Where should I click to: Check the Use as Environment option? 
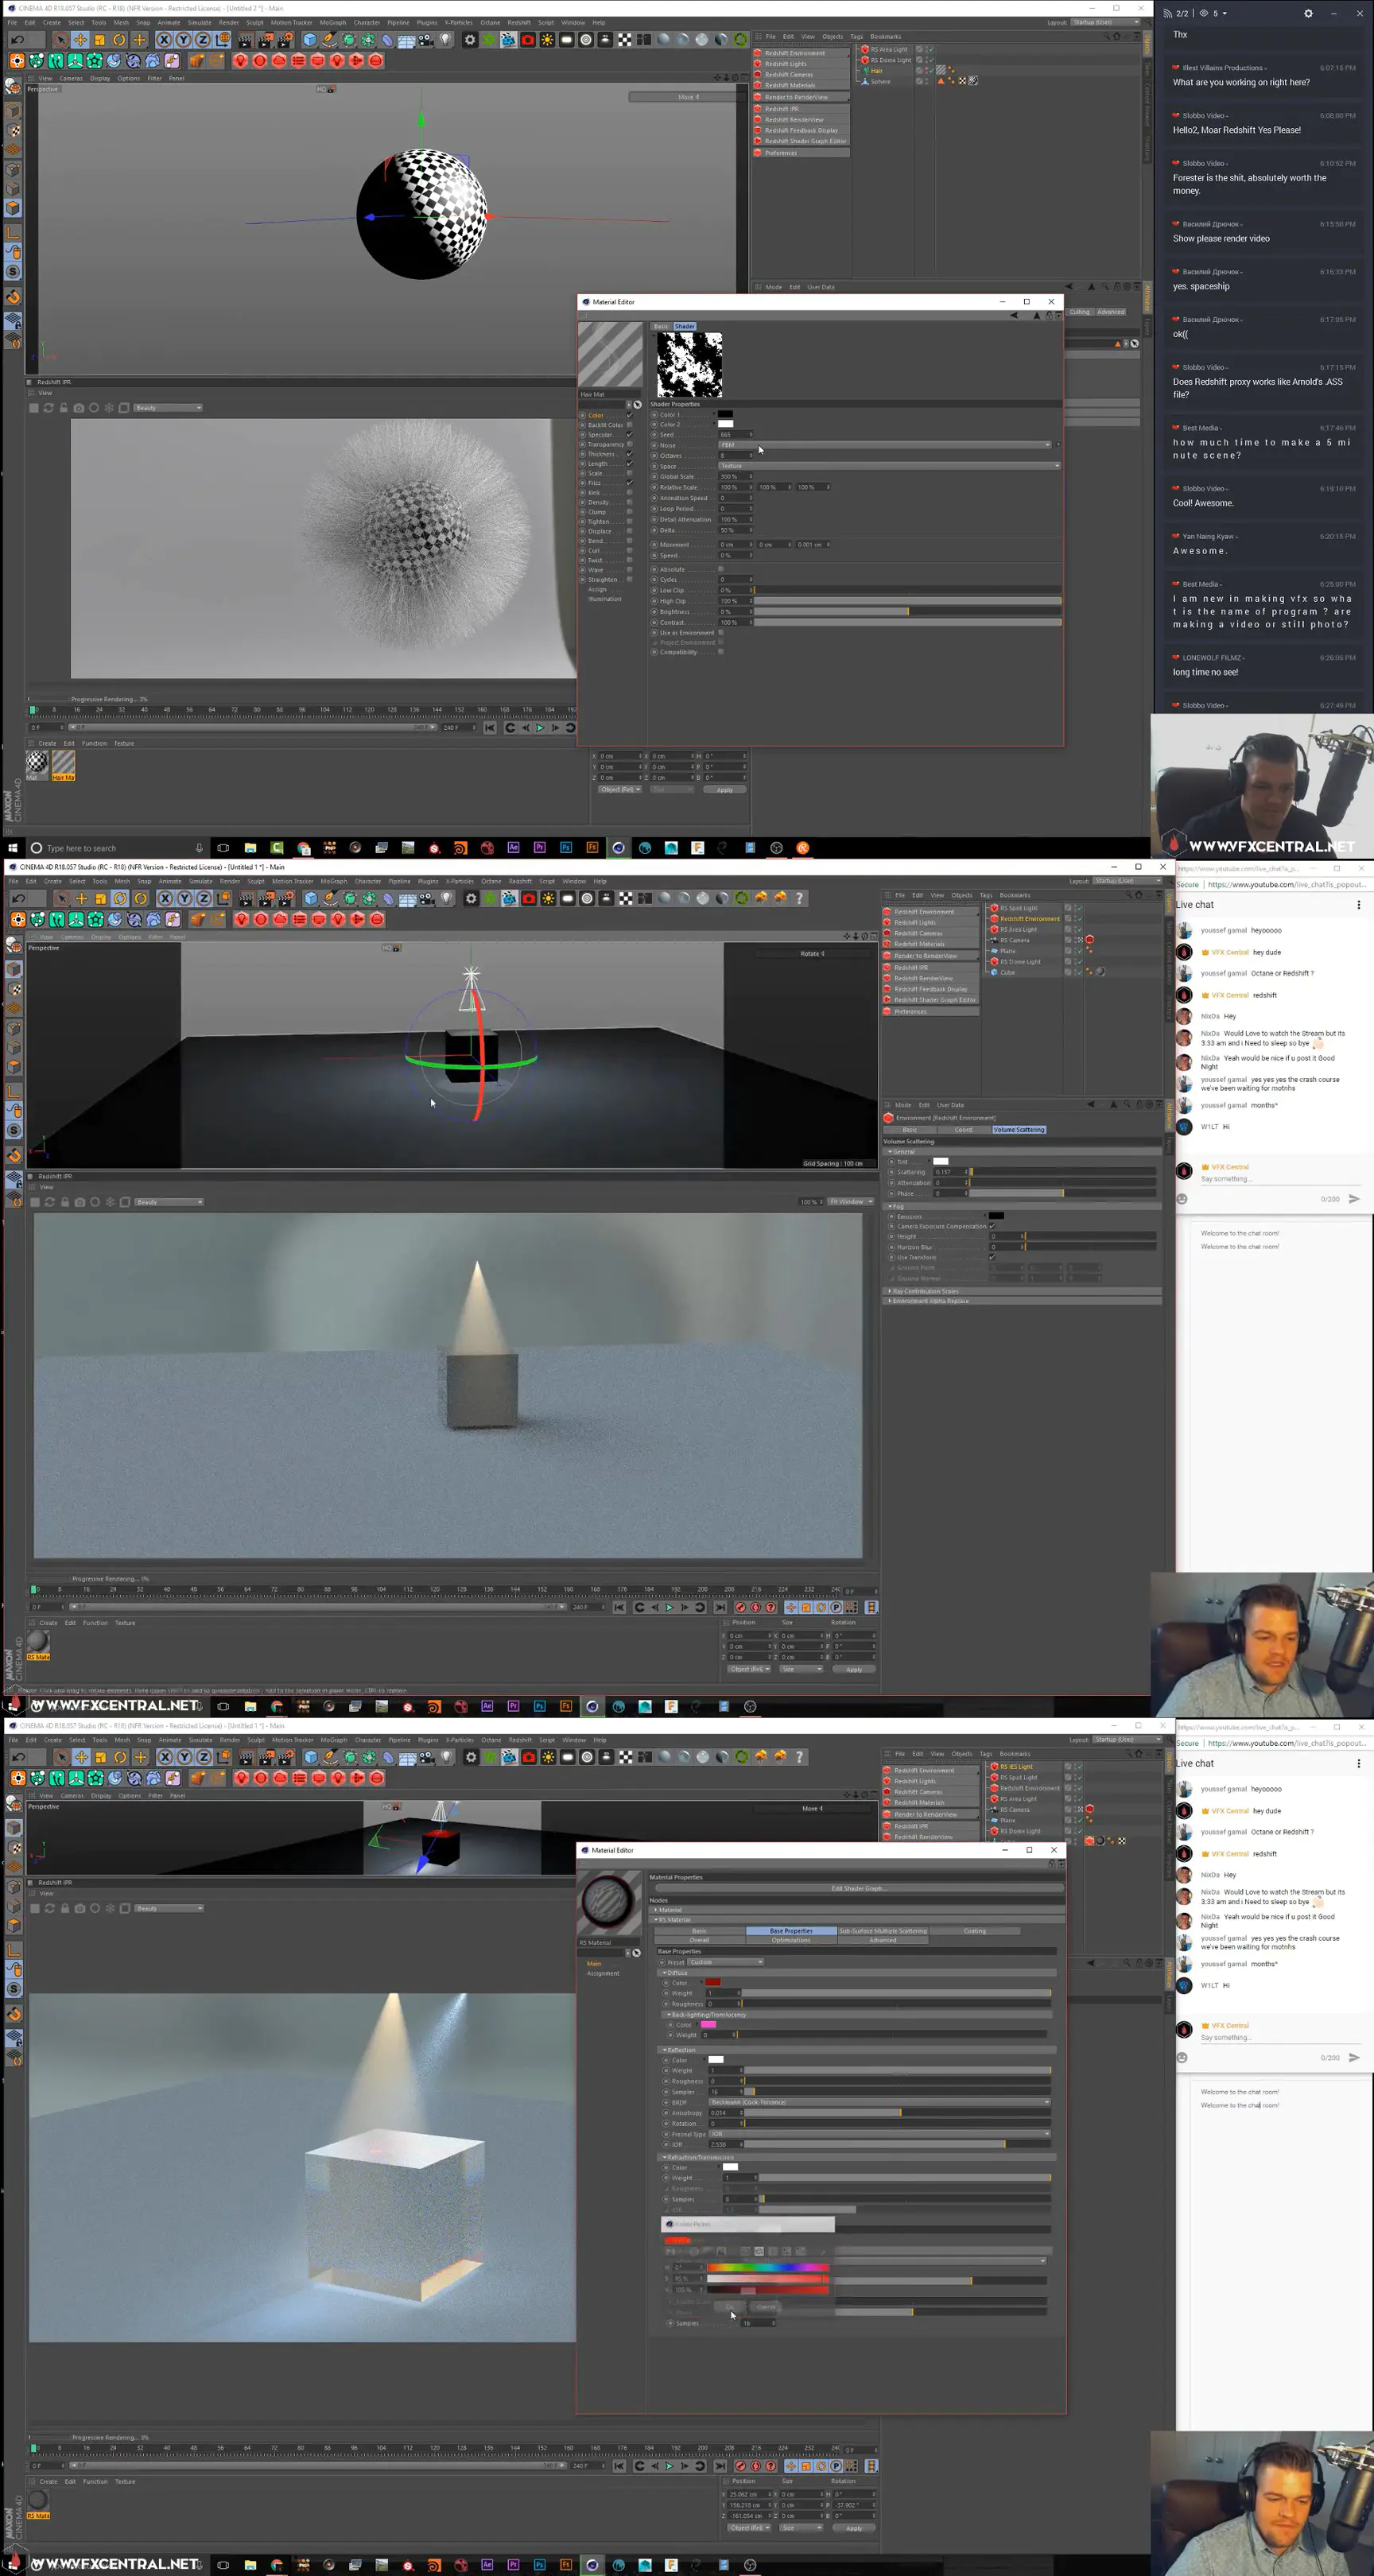pos(721,632)
